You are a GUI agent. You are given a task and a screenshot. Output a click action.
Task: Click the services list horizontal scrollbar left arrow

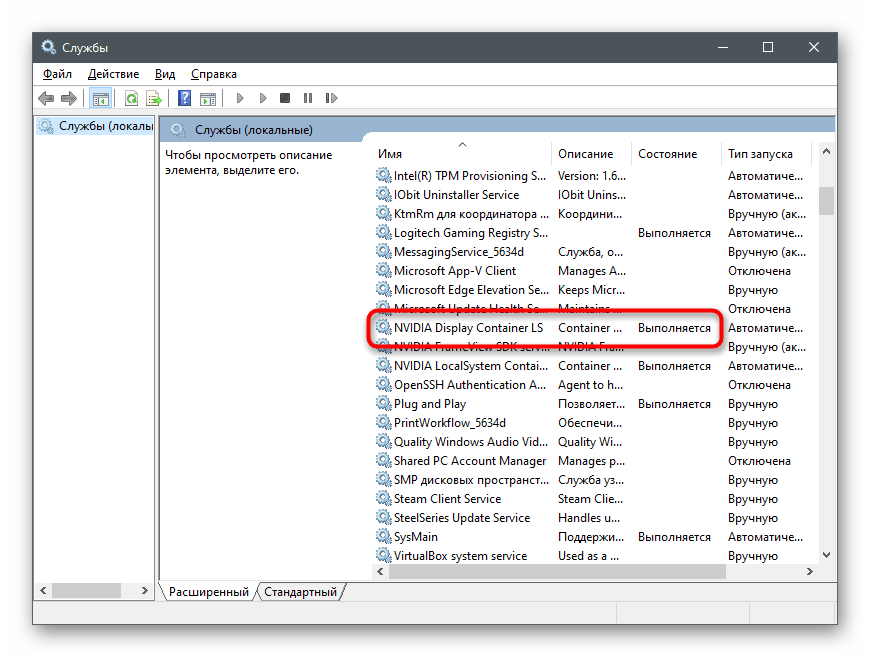point(380,572)
